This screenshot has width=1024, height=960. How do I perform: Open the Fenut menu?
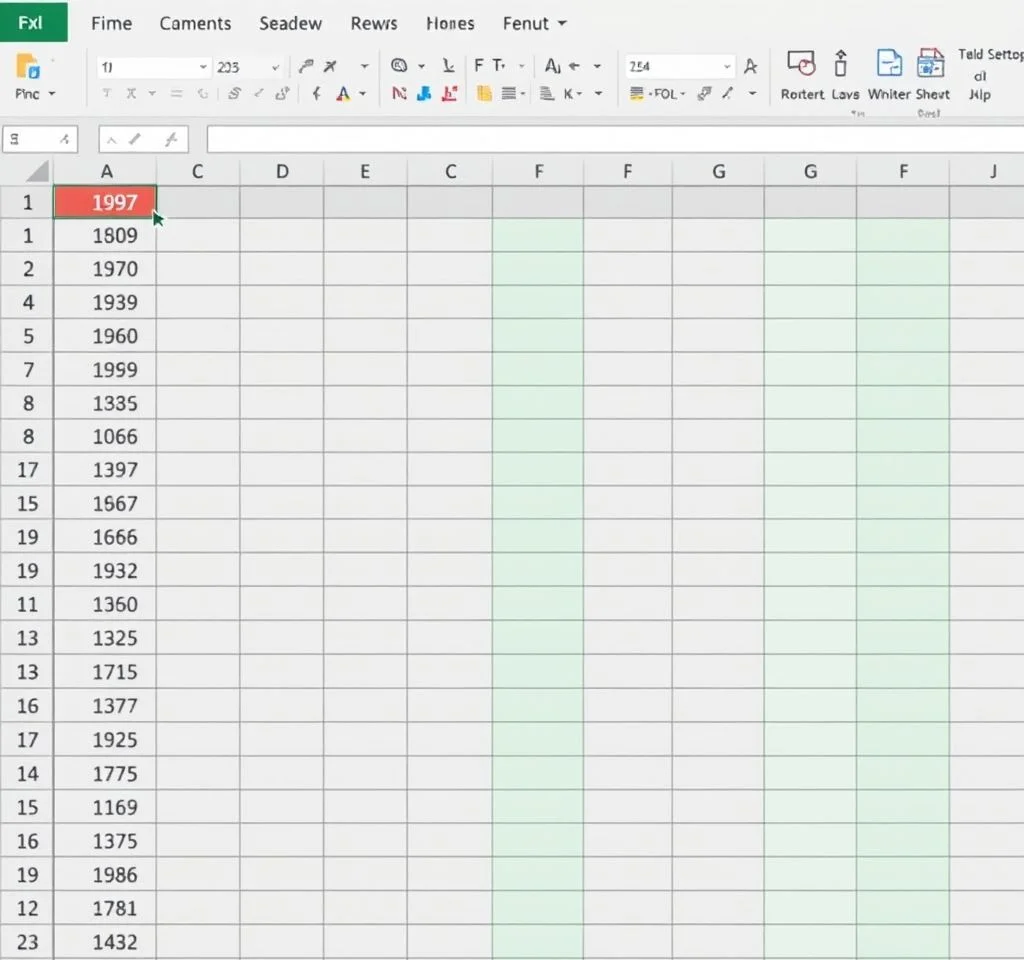(534, 23)
